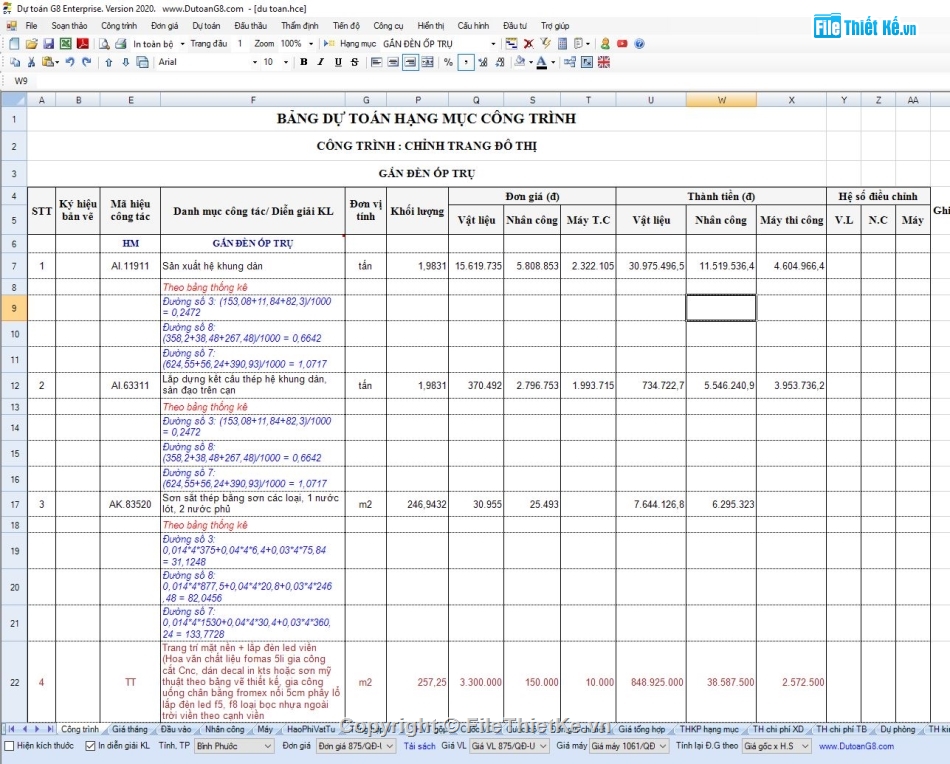Open the font color A swatch
The width and height of the screenshot is (950, 764).
[x=542, y=62]
